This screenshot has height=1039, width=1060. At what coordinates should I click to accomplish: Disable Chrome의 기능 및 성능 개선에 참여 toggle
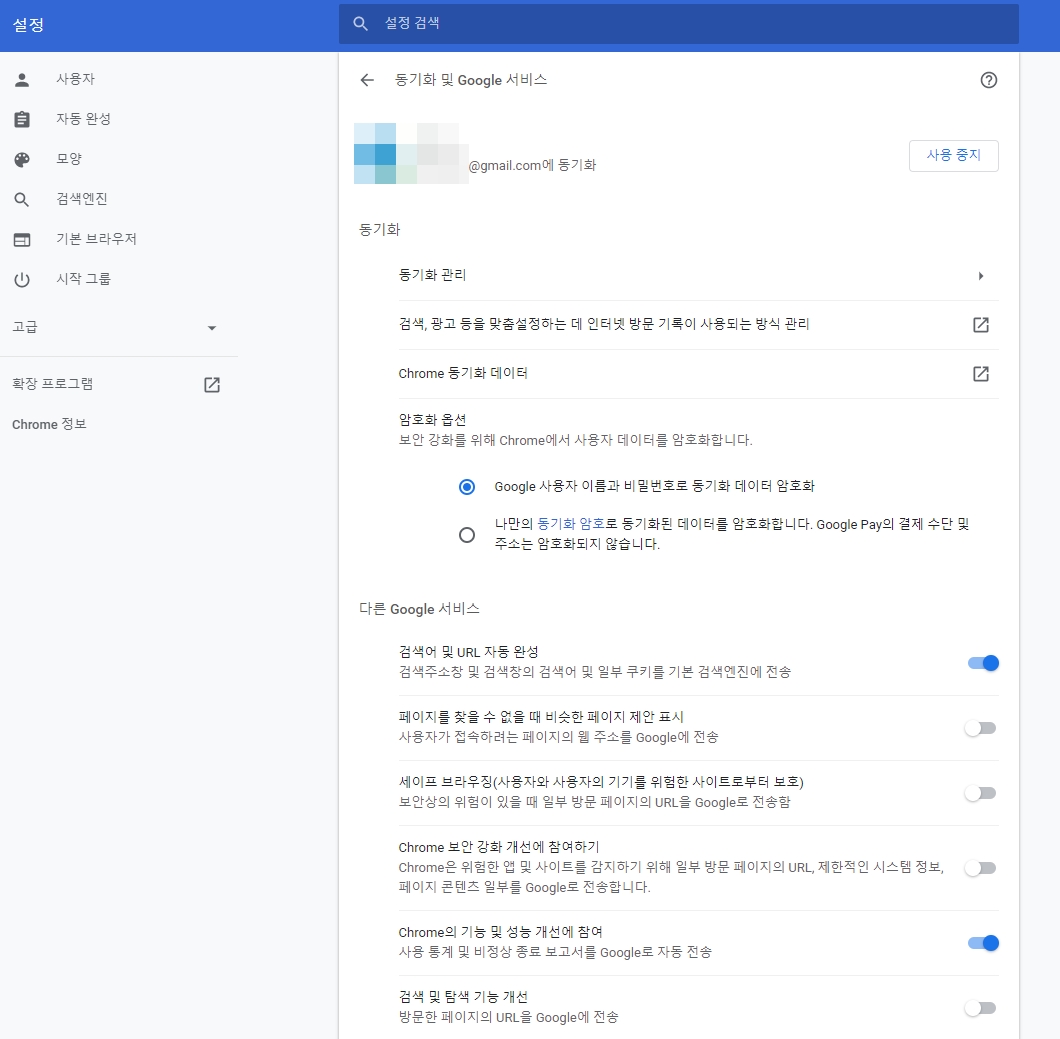983,943
